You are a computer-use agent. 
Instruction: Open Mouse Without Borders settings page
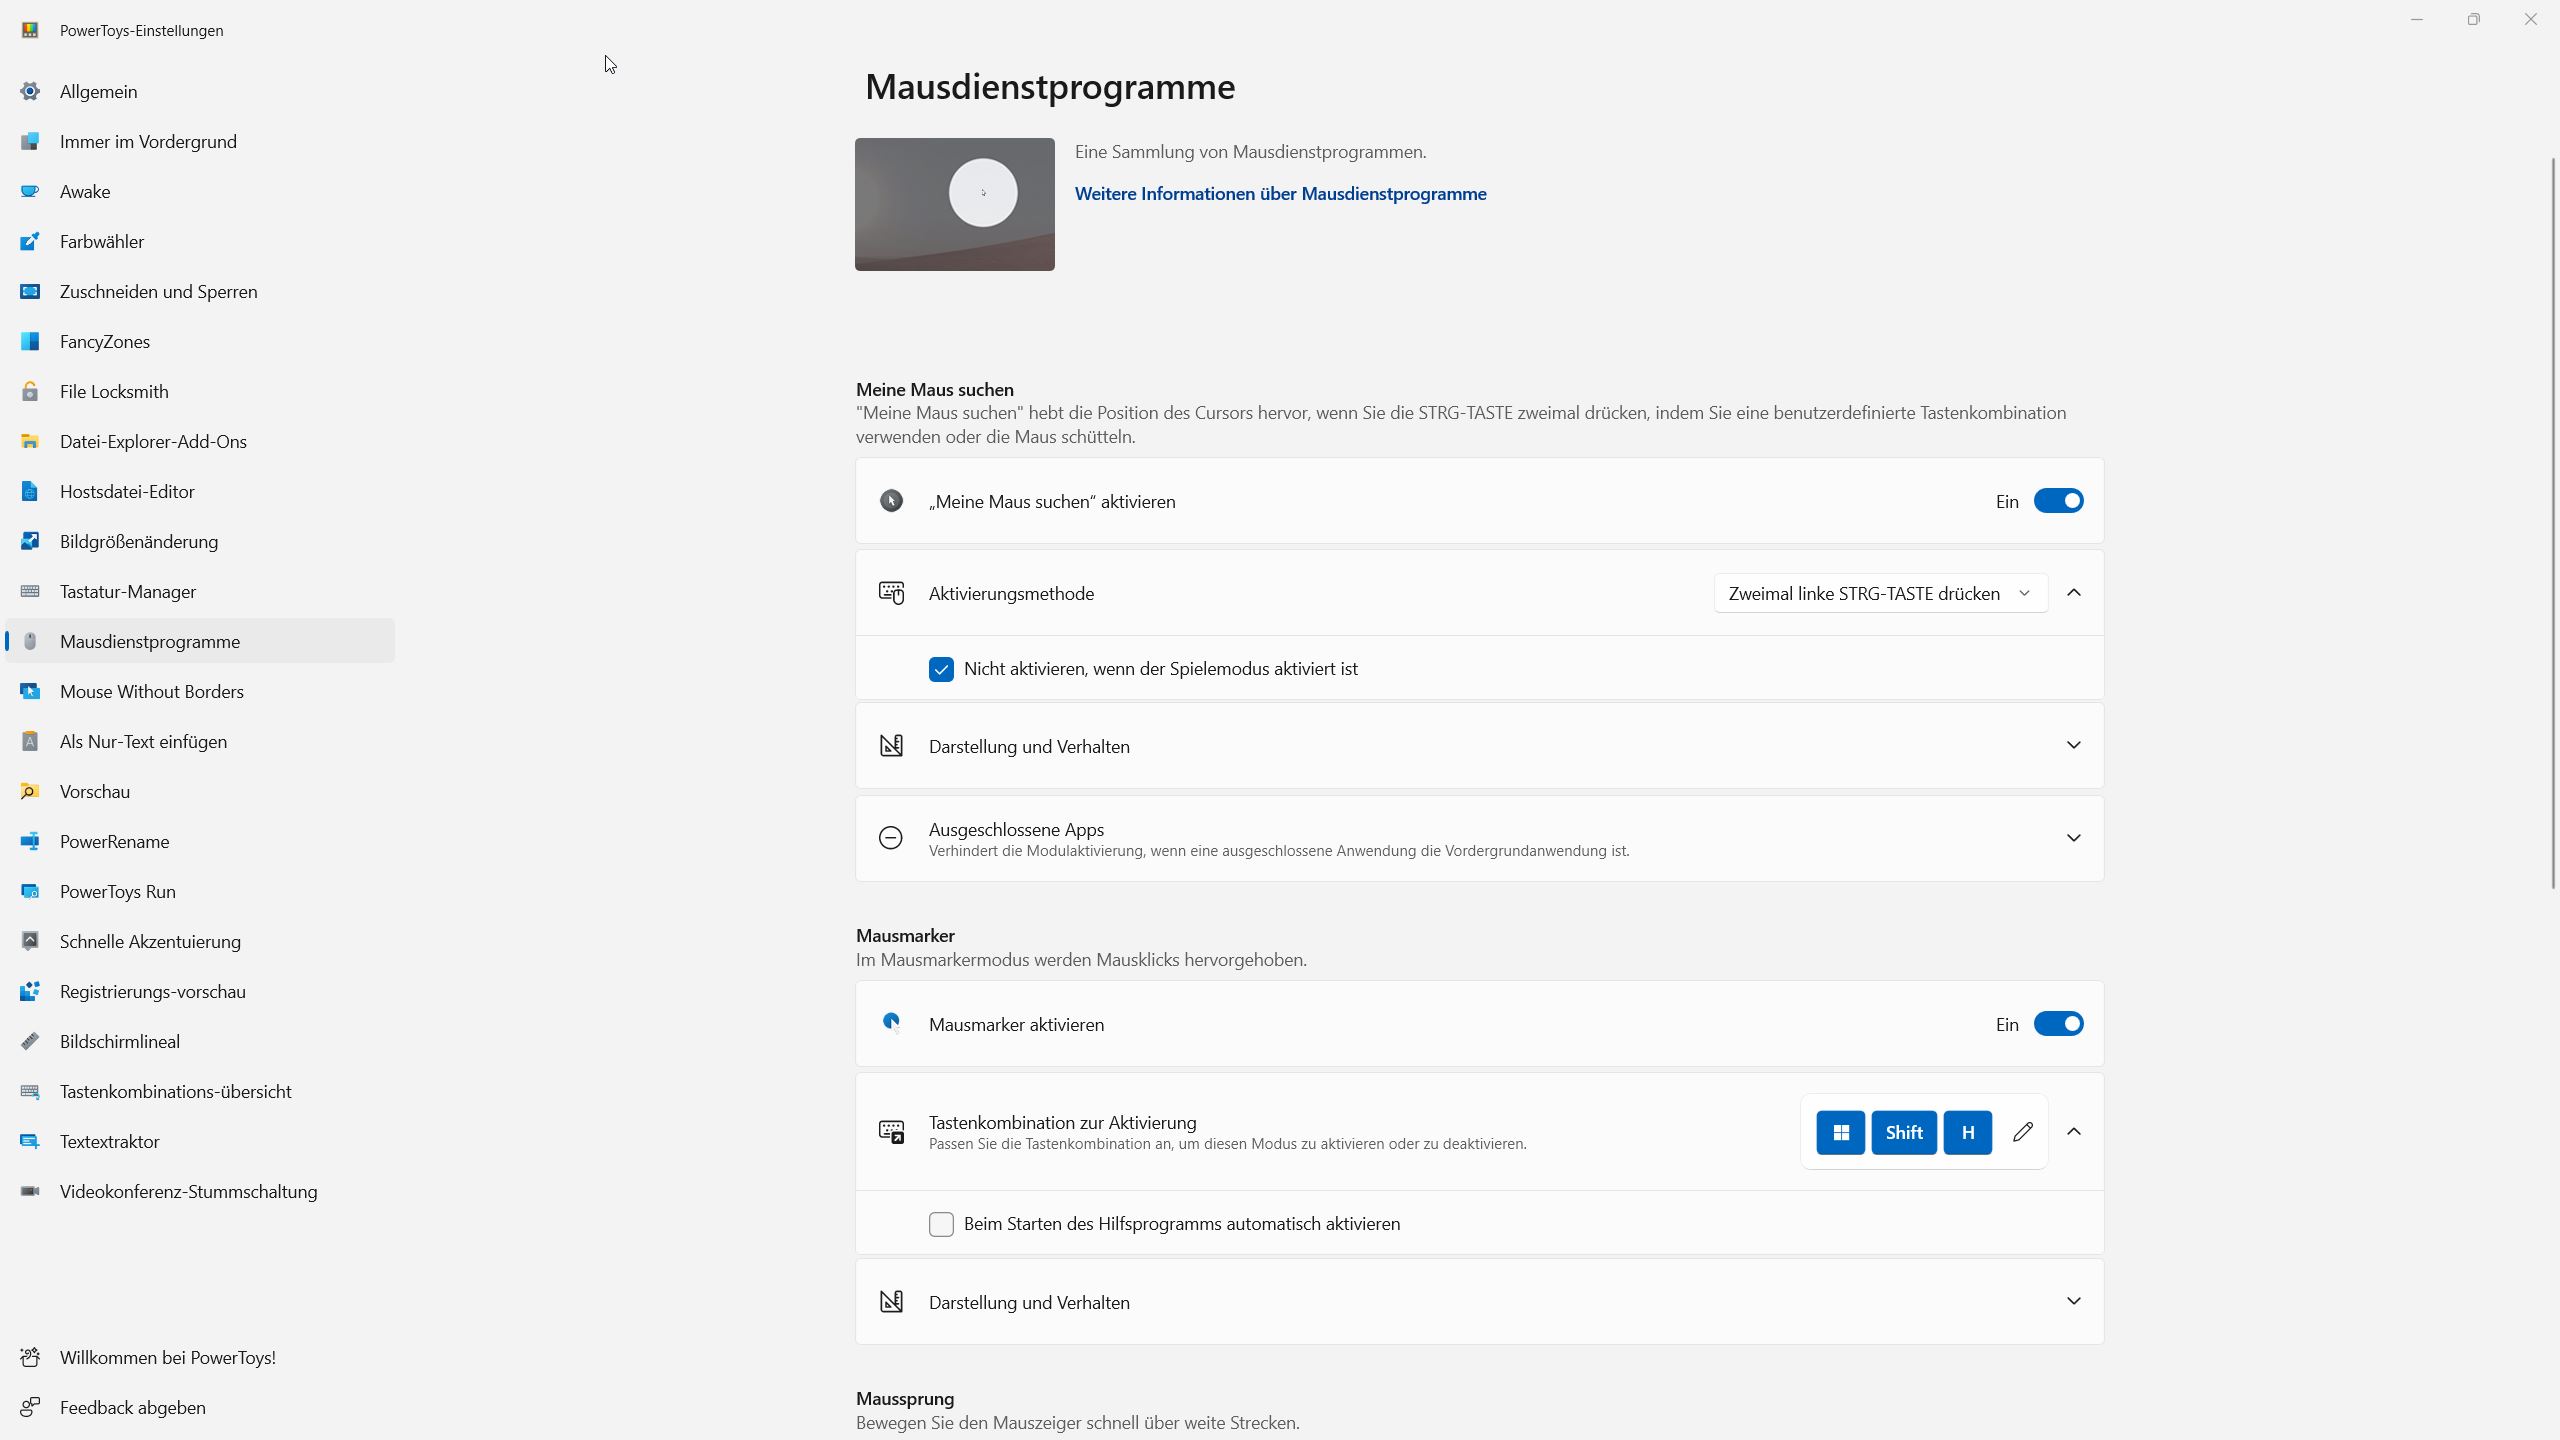click(152, 691)
